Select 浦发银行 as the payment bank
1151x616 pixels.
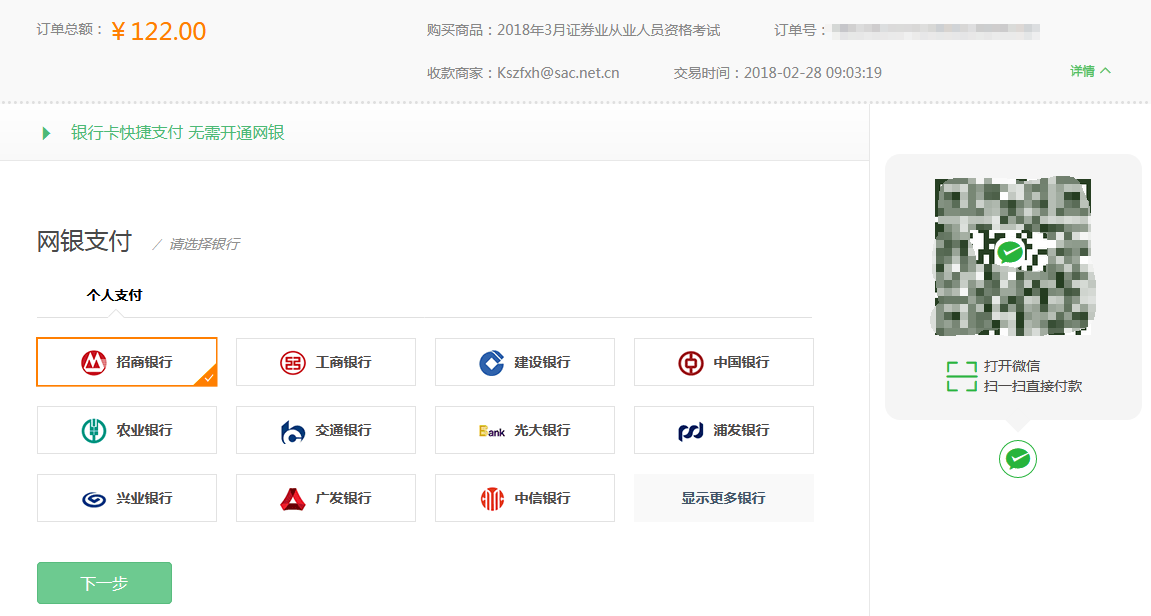[x=724, y=430]
